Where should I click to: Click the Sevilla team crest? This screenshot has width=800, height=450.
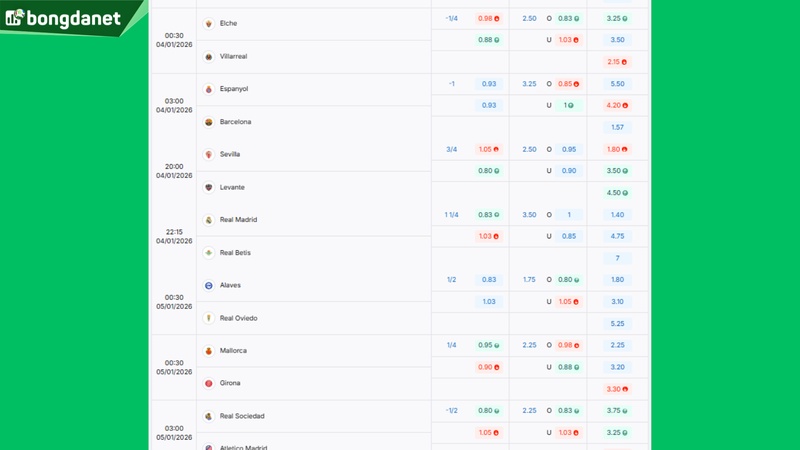pyautogui.click(x=209, y=155)
